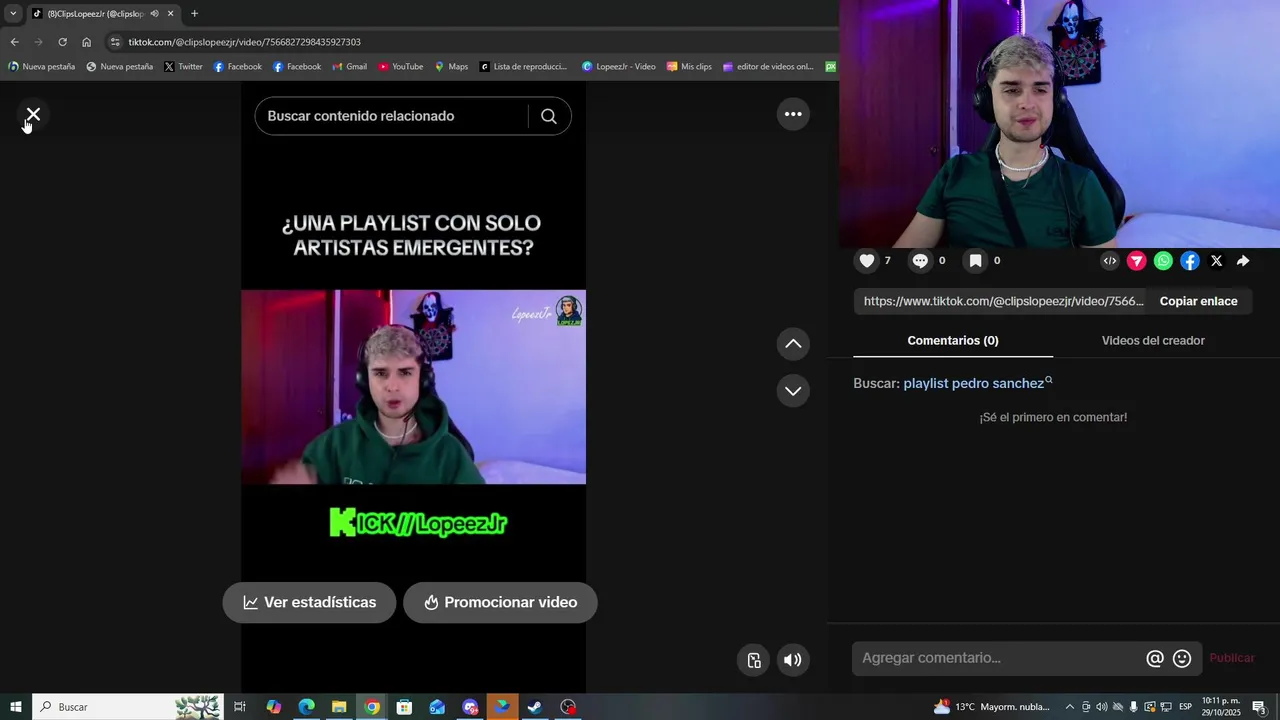Click the search magnifier icon
This screenshot has width=1280, height=720.
[549, 116]
